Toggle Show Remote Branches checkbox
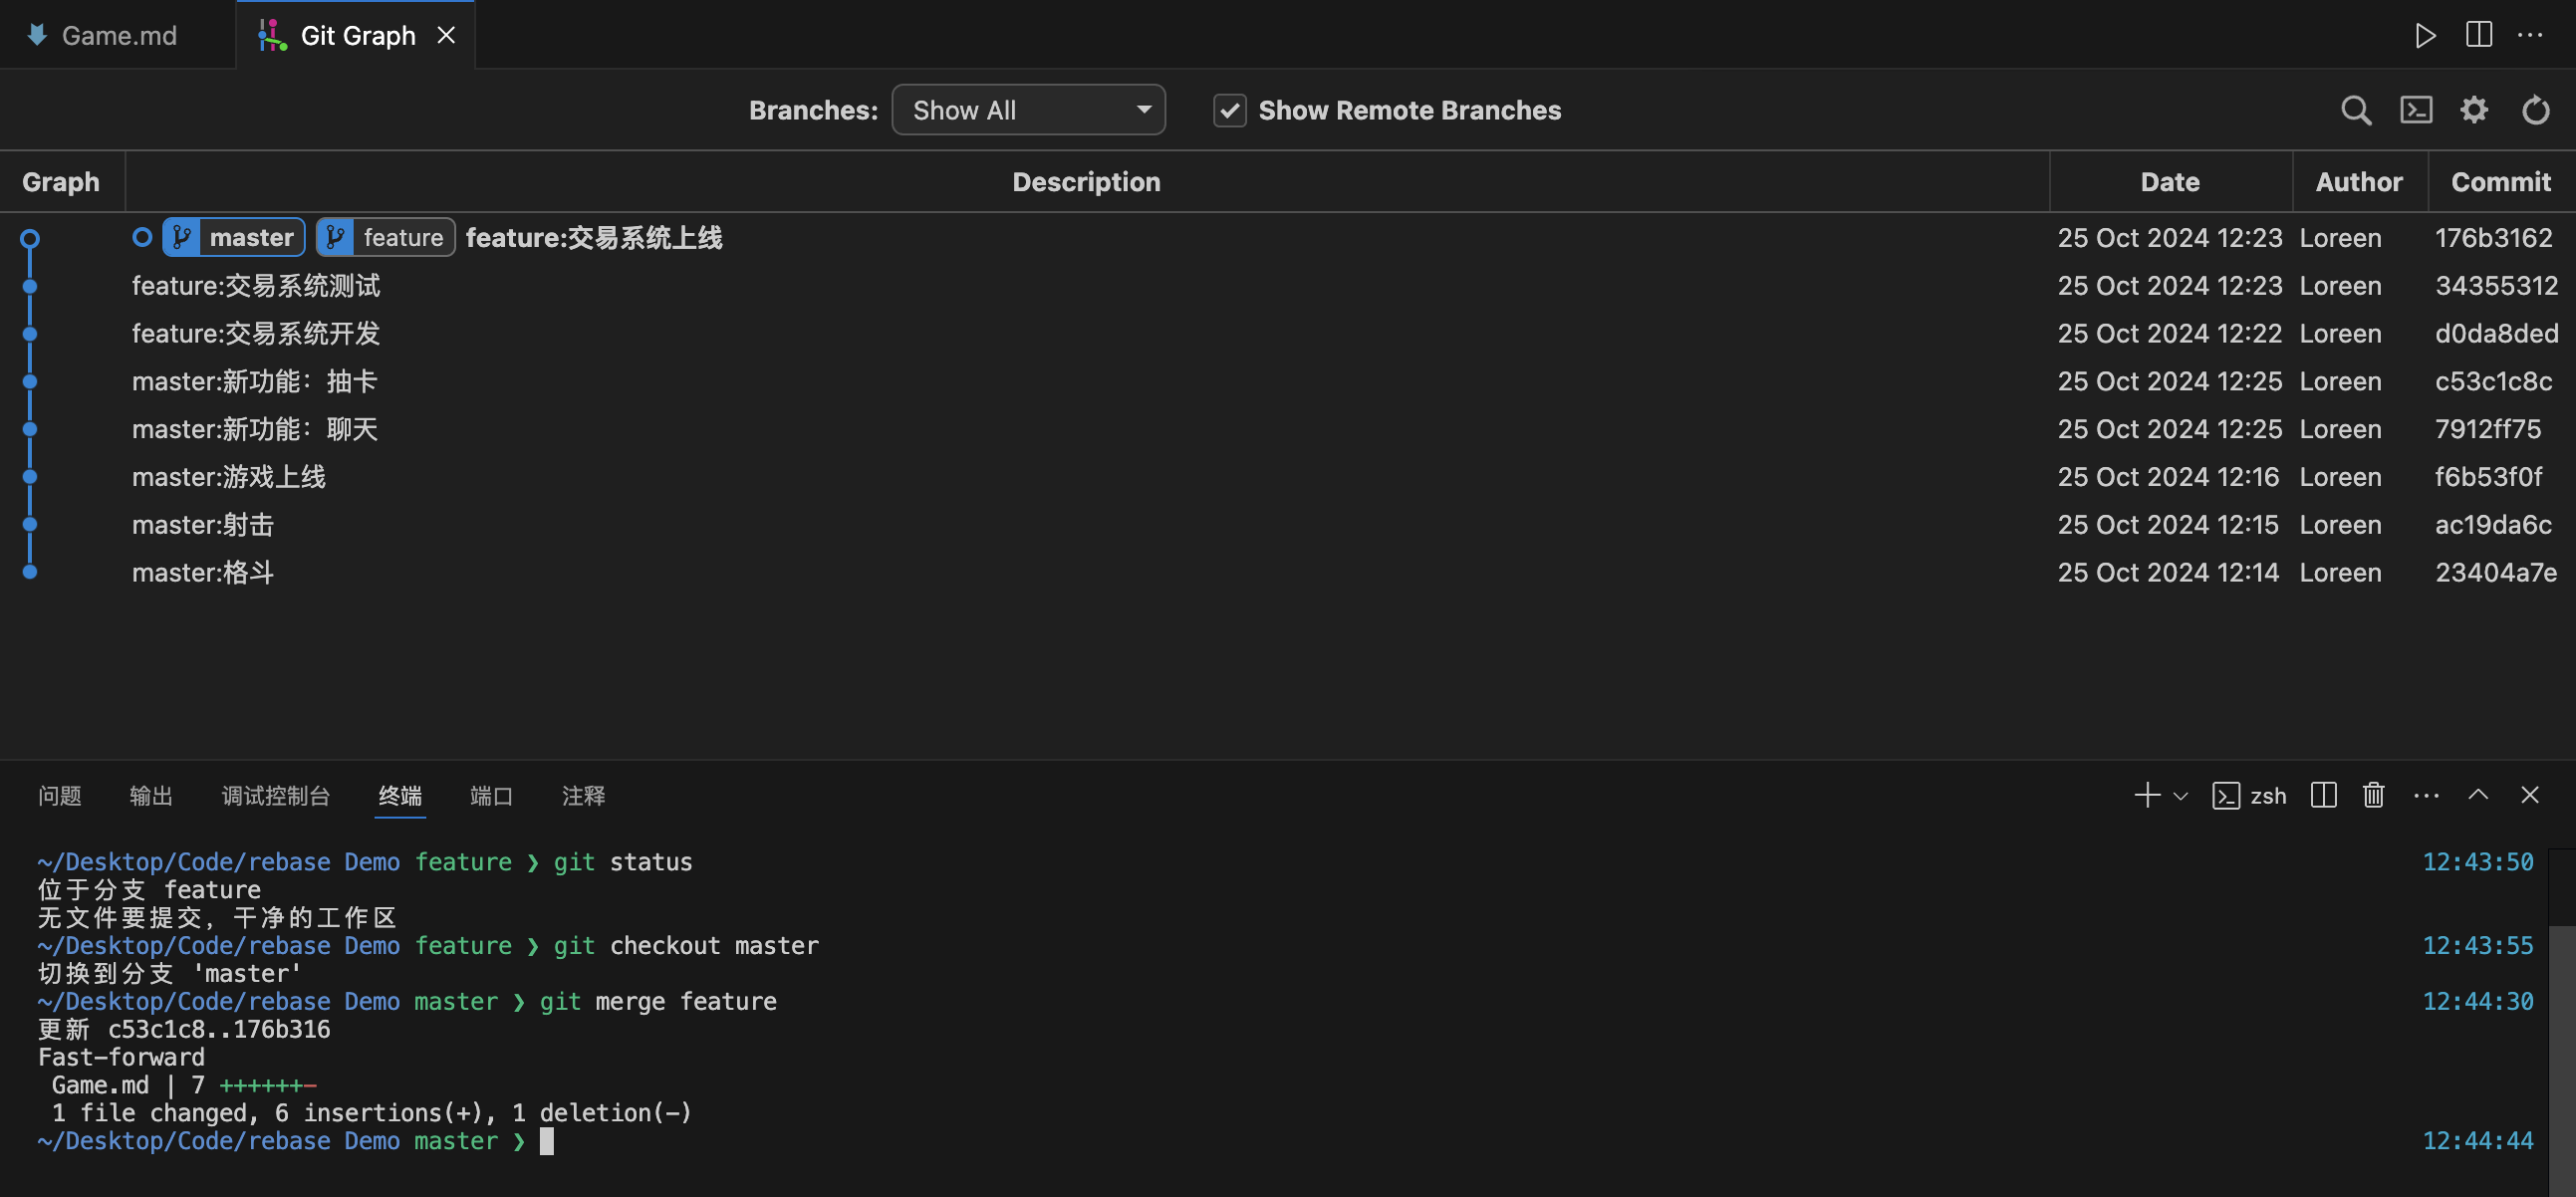The width and height of the screenshot is (2576, 1197). tap(1230, 110)
